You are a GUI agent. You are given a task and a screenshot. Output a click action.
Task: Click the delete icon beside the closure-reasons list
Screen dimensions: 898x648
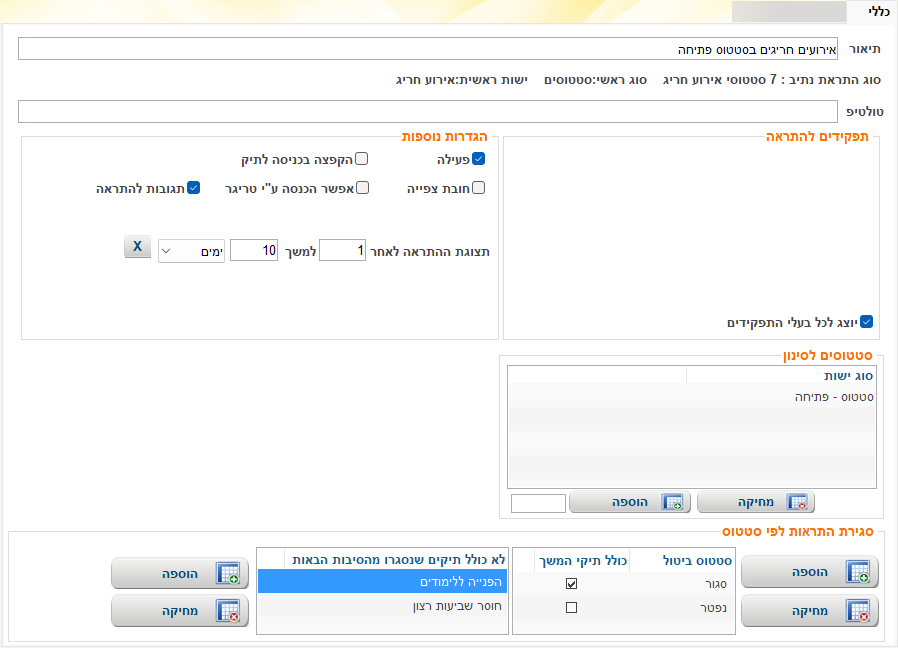pos(227,611)
